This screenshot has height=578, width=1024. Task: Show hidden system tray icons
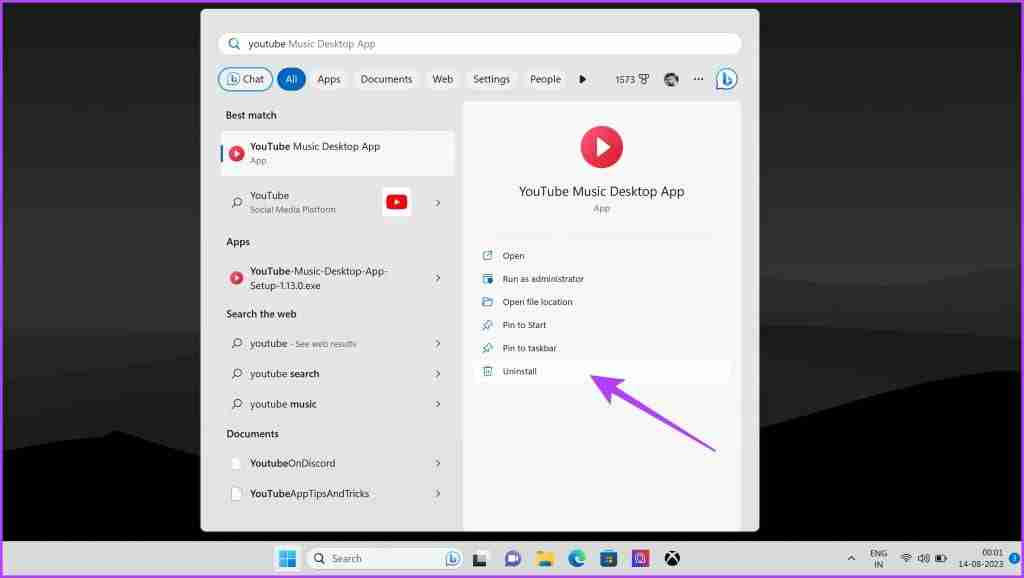coord(851,558)
